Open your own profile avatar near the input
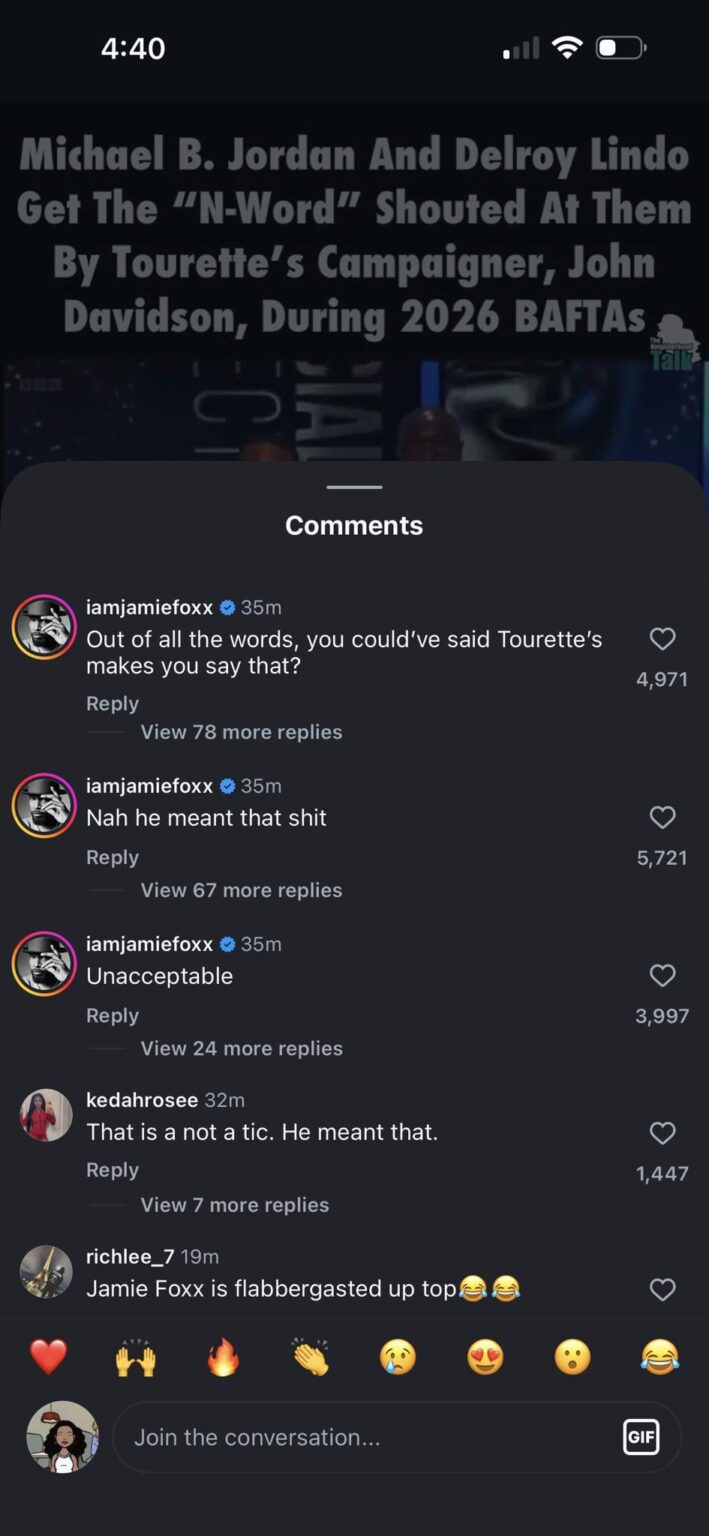This screenshot has width=709, height=1536. 62,1437
